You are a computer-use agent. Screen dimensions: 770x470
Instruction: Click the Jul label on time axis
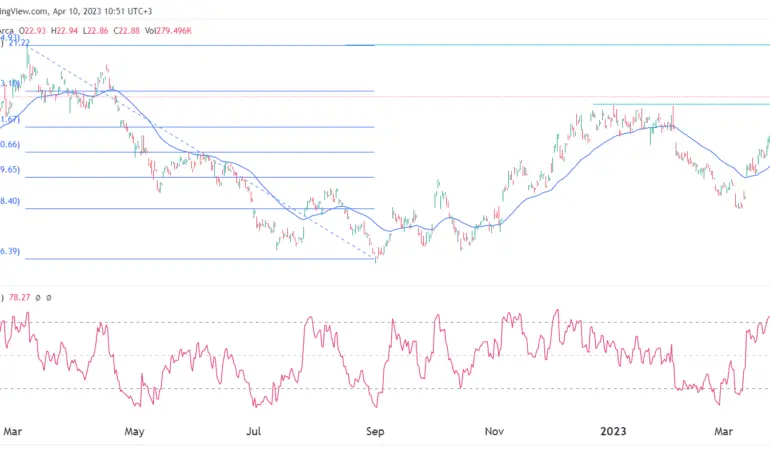pos(253,431)
